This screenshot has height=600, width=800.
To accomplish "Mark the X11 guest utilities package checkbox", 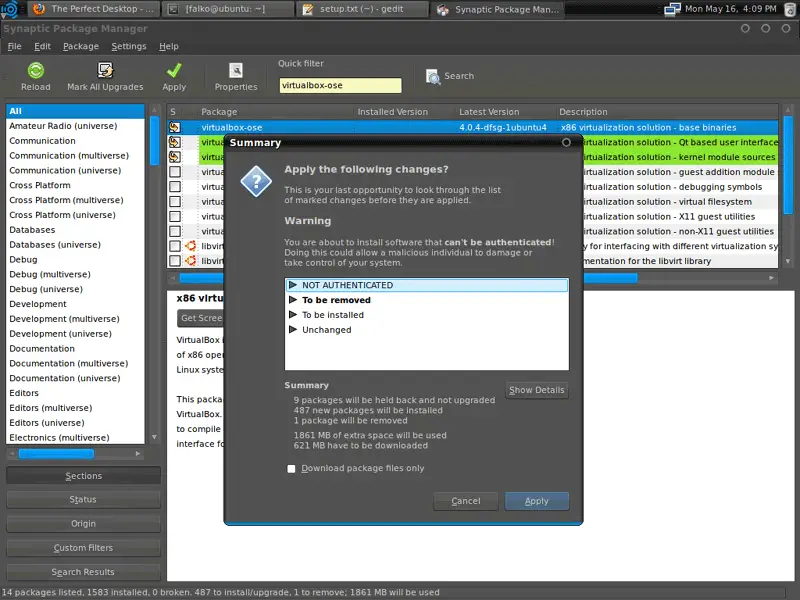I will tap(174, 216).
